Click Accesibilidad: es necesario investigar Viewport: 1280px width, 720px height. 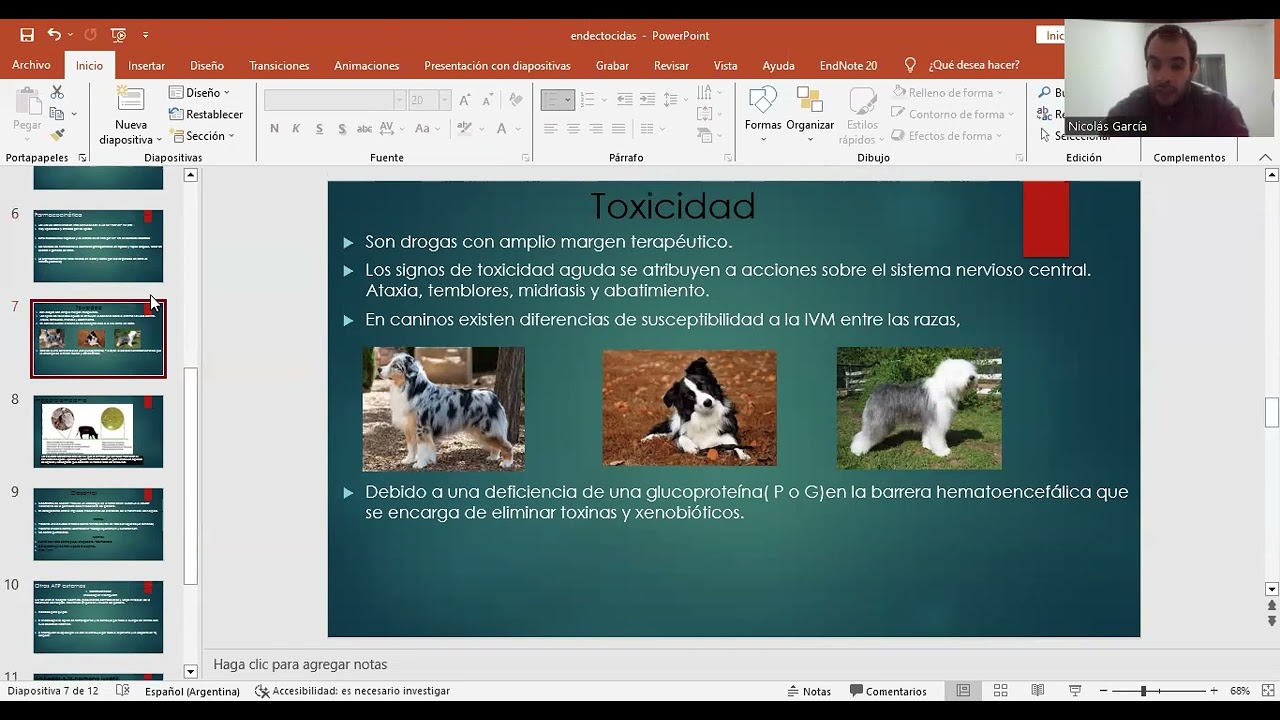pos(352,691)
